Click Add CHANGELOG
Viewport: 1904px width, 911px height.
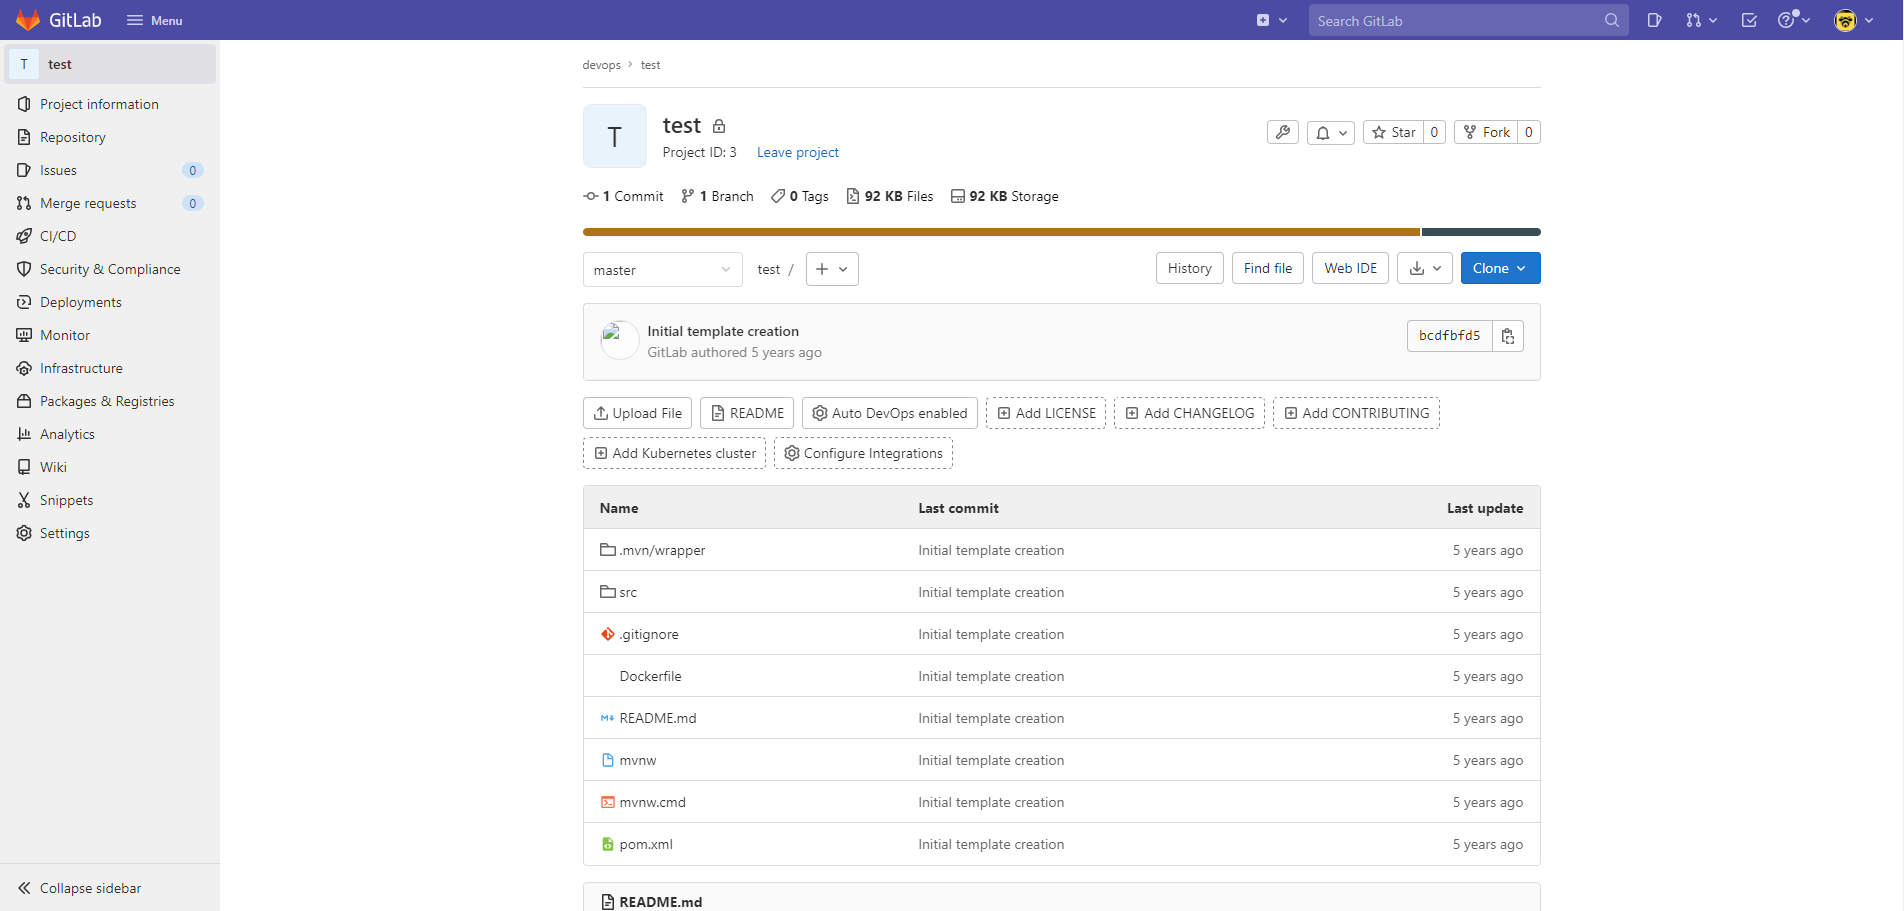pos(1189,413)
